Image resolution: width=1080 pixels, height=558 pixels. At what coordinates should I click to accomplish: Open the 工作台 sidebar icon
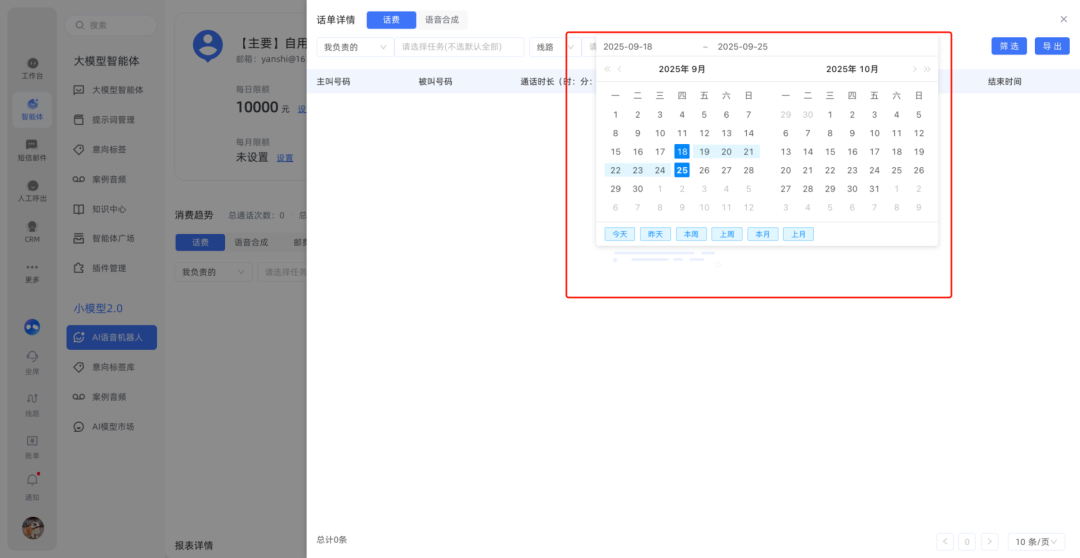point(33,67)
